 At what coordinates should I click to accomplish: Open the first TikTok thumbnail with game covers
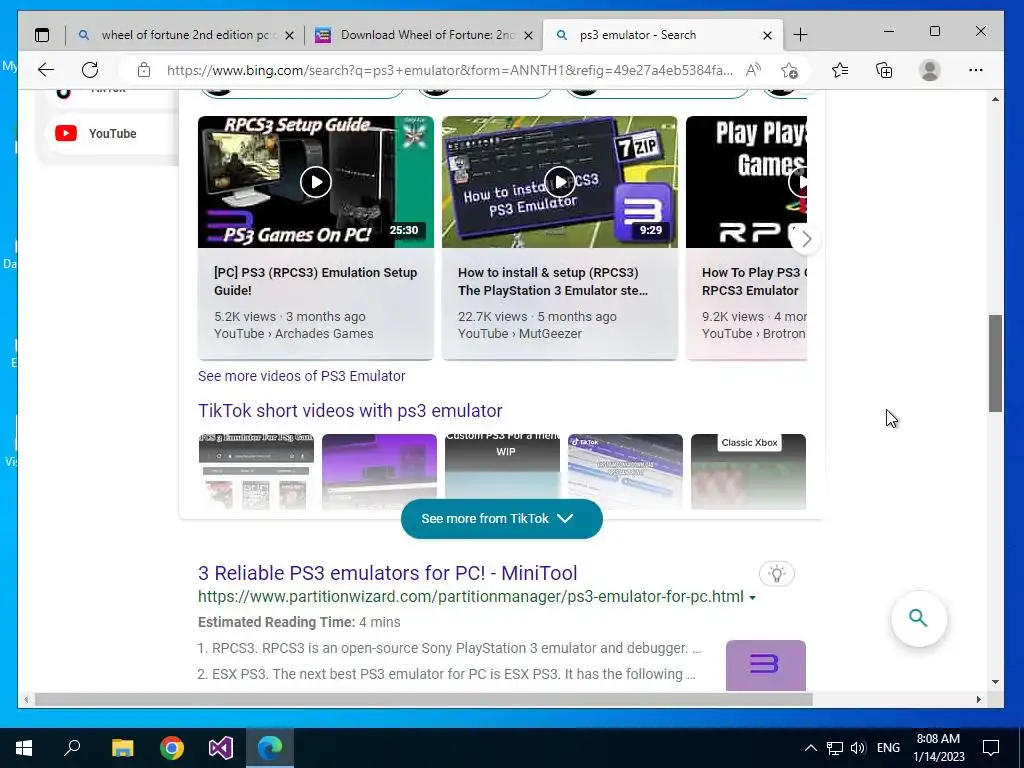[256, 472]
